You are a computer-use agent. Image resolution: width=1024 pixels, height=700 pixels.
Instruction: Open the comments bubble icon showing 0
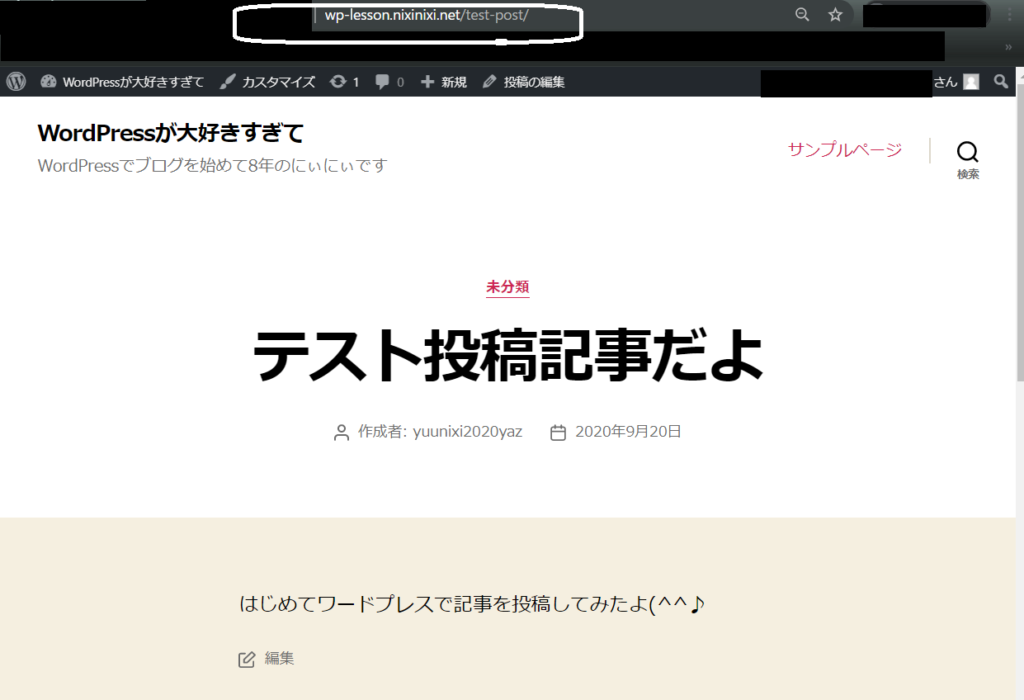[390, 82]
